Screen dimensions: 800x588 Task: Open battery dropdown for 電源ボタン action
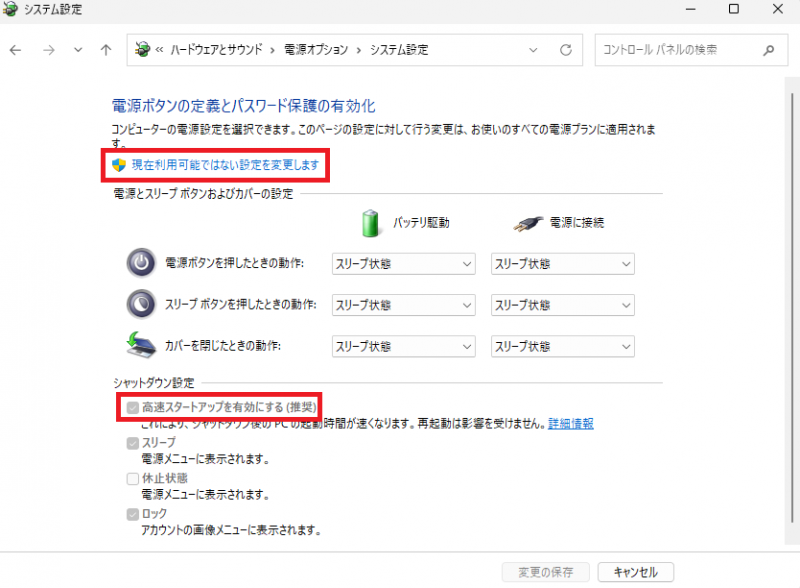(403, 264)
